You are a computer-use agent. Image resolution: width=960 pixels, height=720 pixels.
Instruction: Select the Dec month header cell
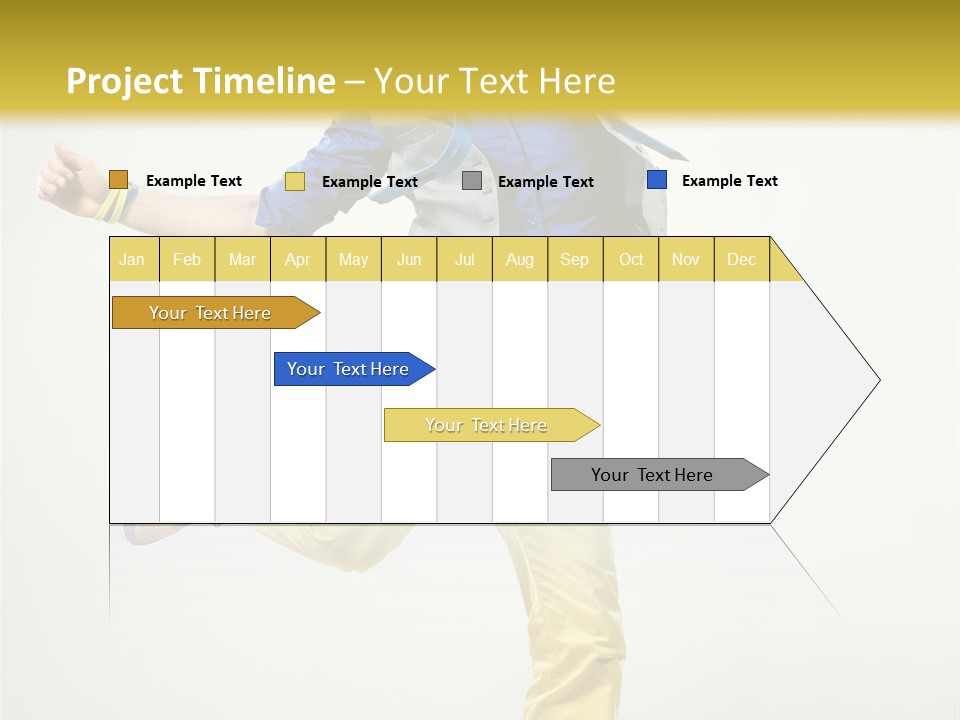(742, 259)
